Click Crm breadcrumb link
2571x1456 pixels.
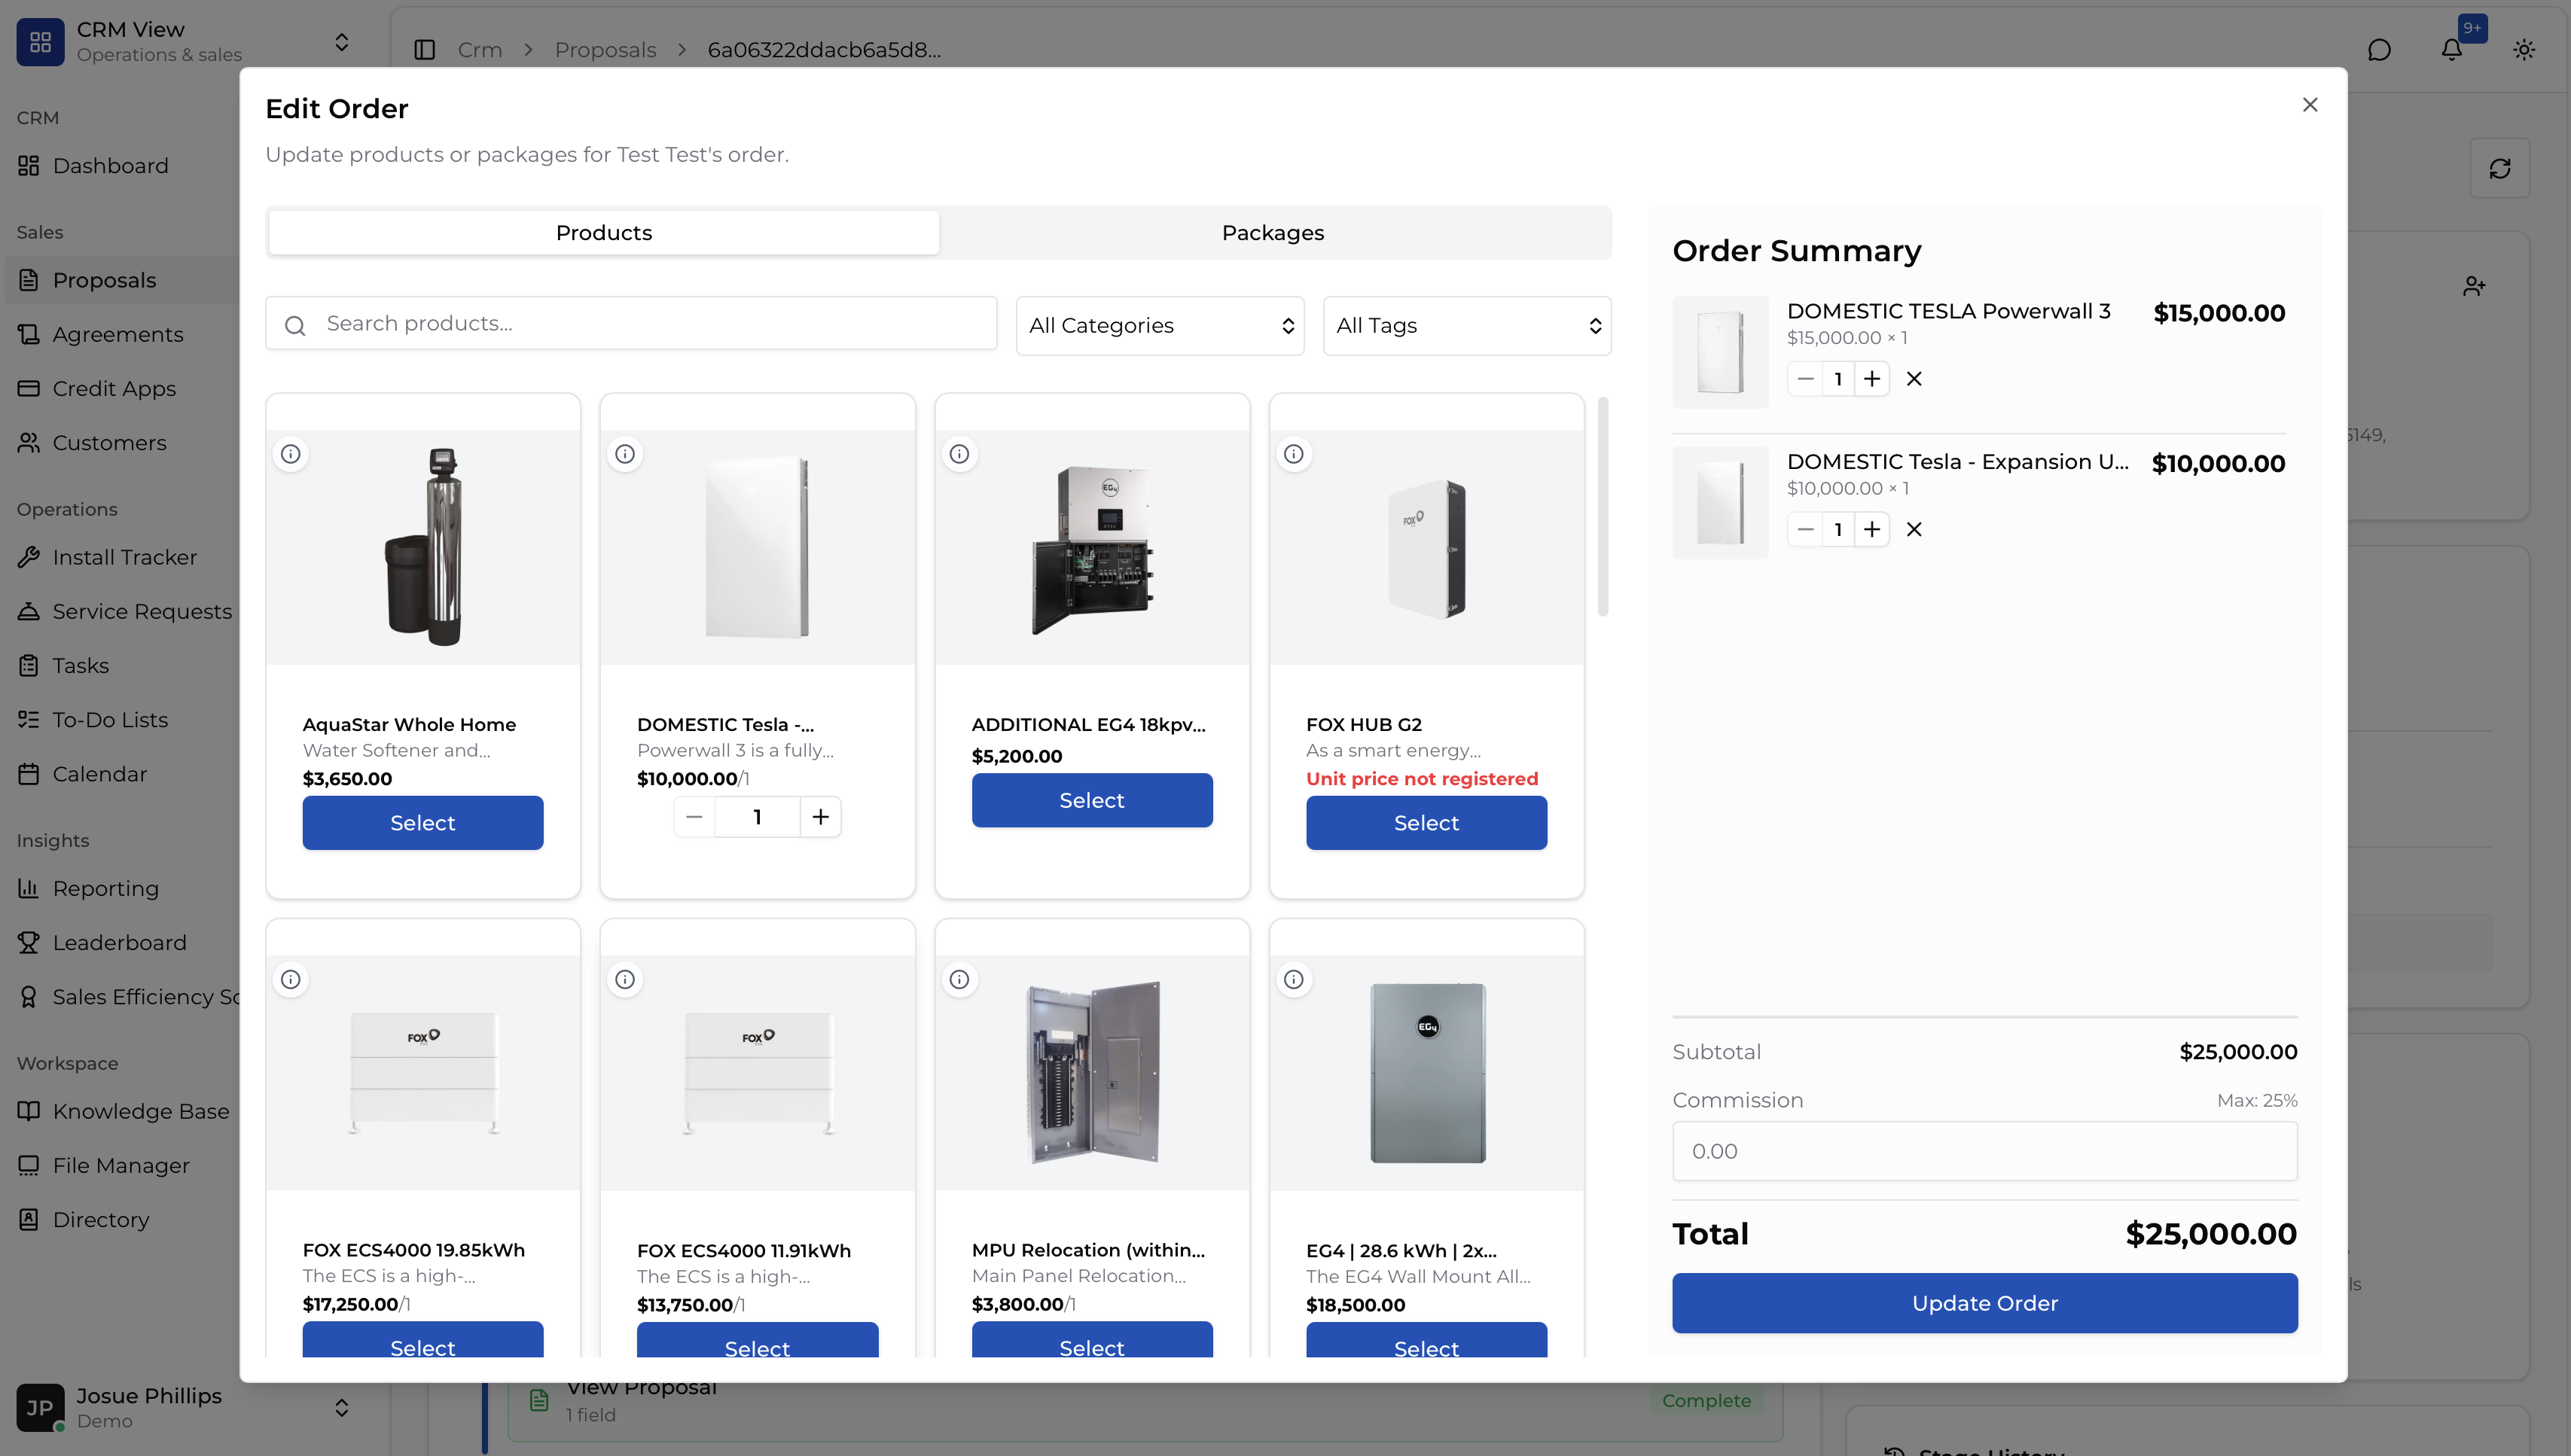(x=480, y=50)
